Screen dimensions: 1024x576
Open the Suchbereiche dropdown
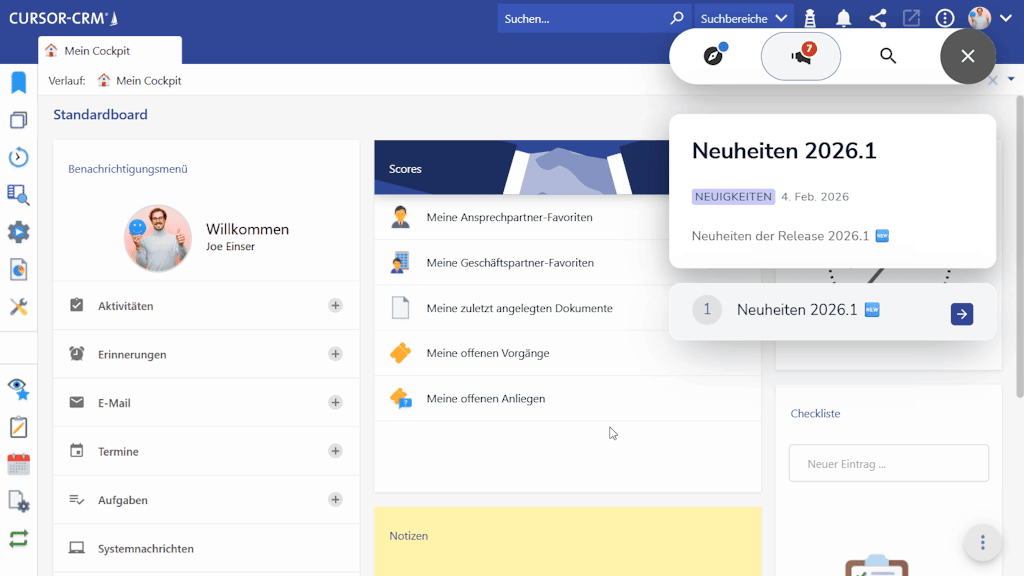point(745,18)
